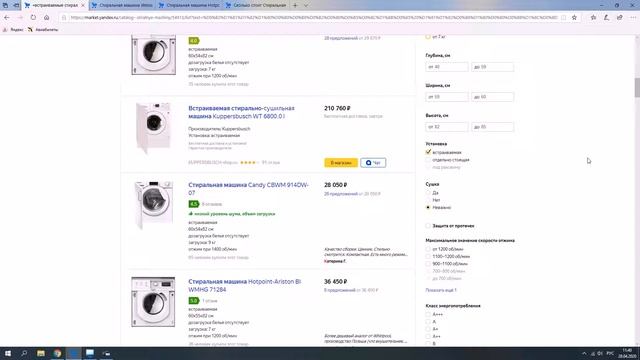Image resolution: width=640 pixels, height=360 pixels.
Task: Check the от 1200 об/мин spin speed
Action: tap(428, 249)
